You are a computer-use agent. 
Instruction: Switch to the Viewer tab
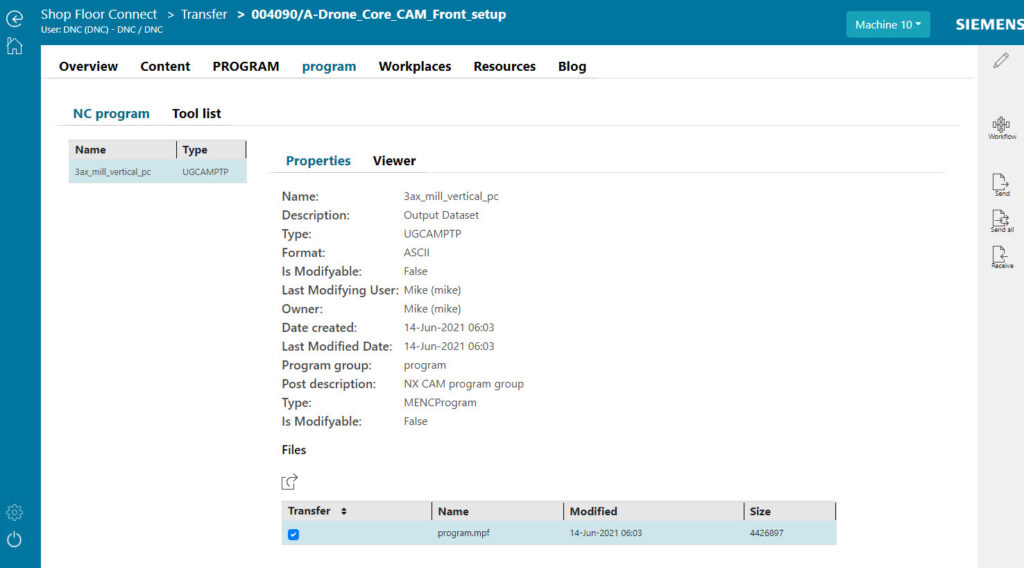(394, 161)
